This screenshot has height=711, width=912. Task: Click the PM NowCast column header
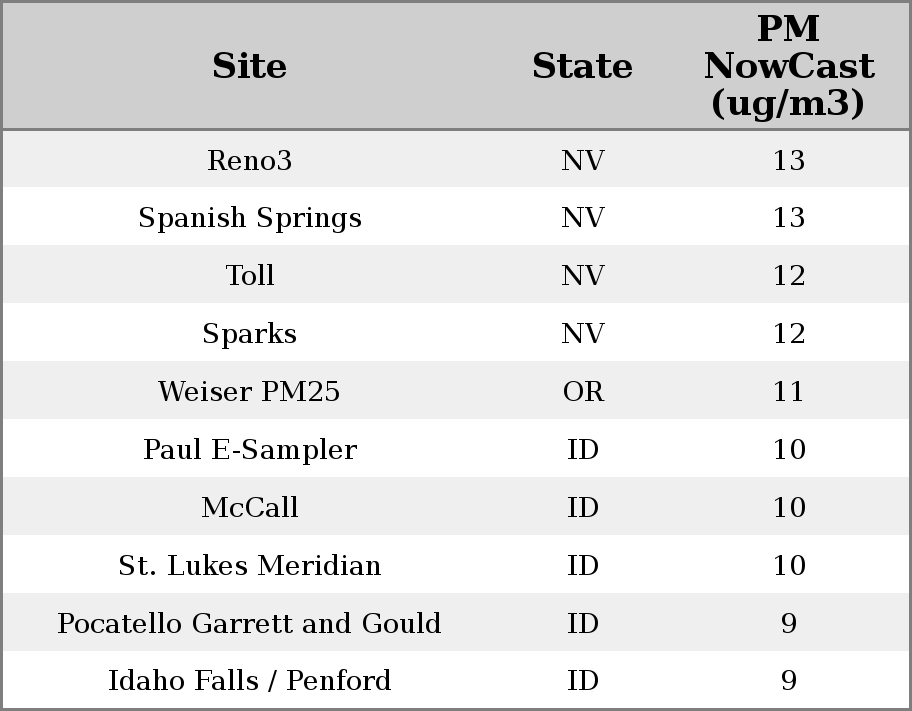click(x=788, y=66)
